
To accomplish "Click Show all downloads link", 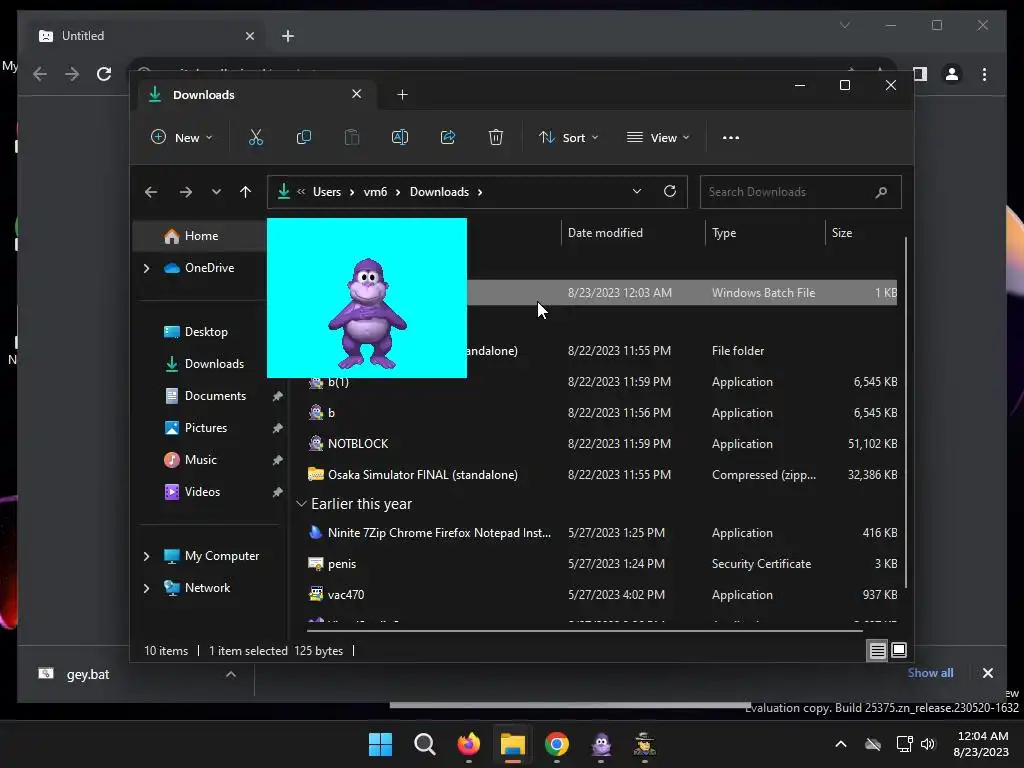I will coord(930,673).
